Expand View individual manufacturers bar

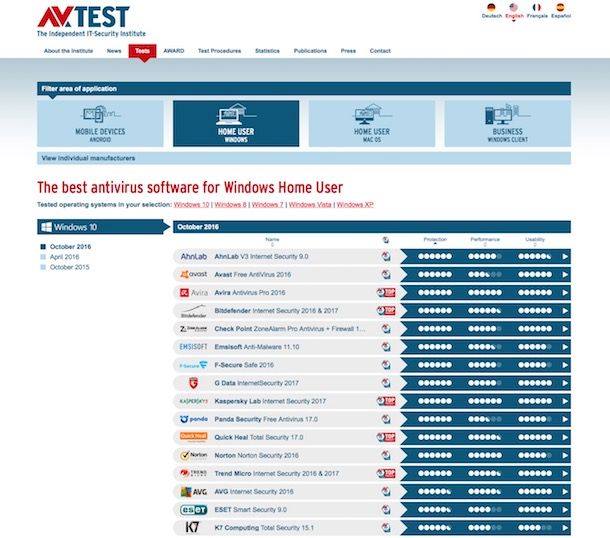(x=304, y=158)
